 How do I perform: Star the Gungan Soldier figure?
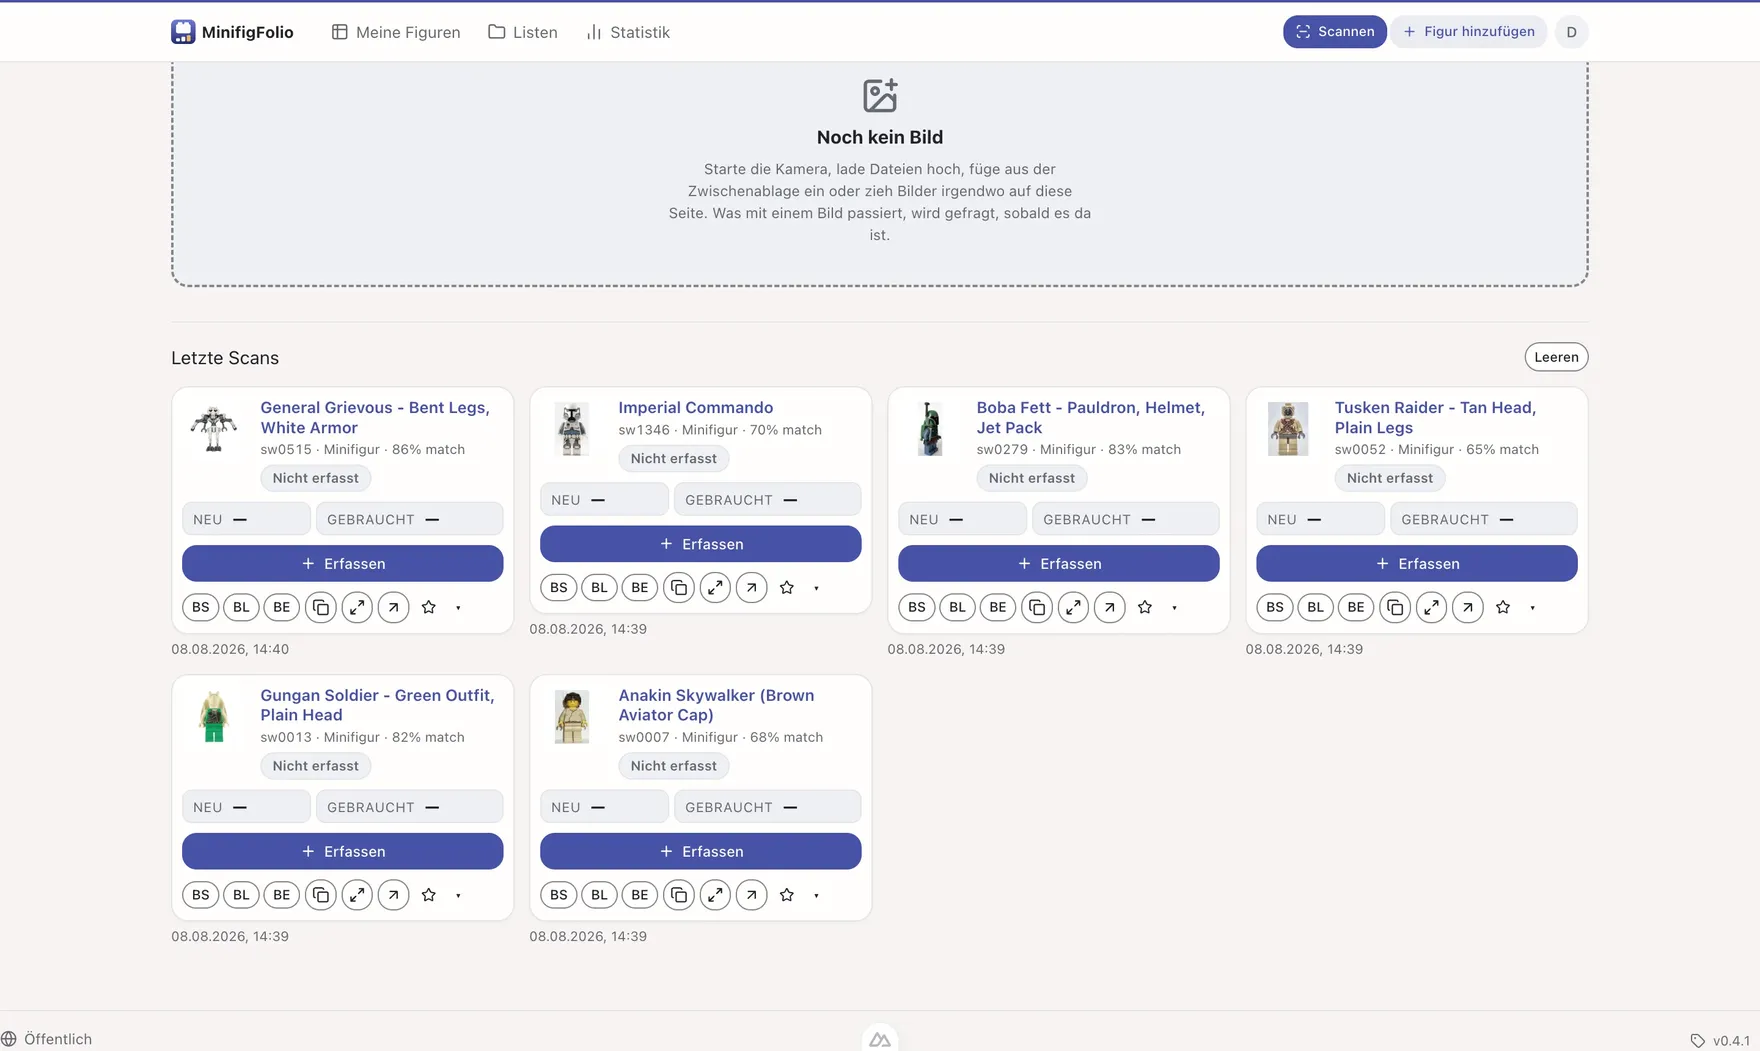(x=429, y=895)
